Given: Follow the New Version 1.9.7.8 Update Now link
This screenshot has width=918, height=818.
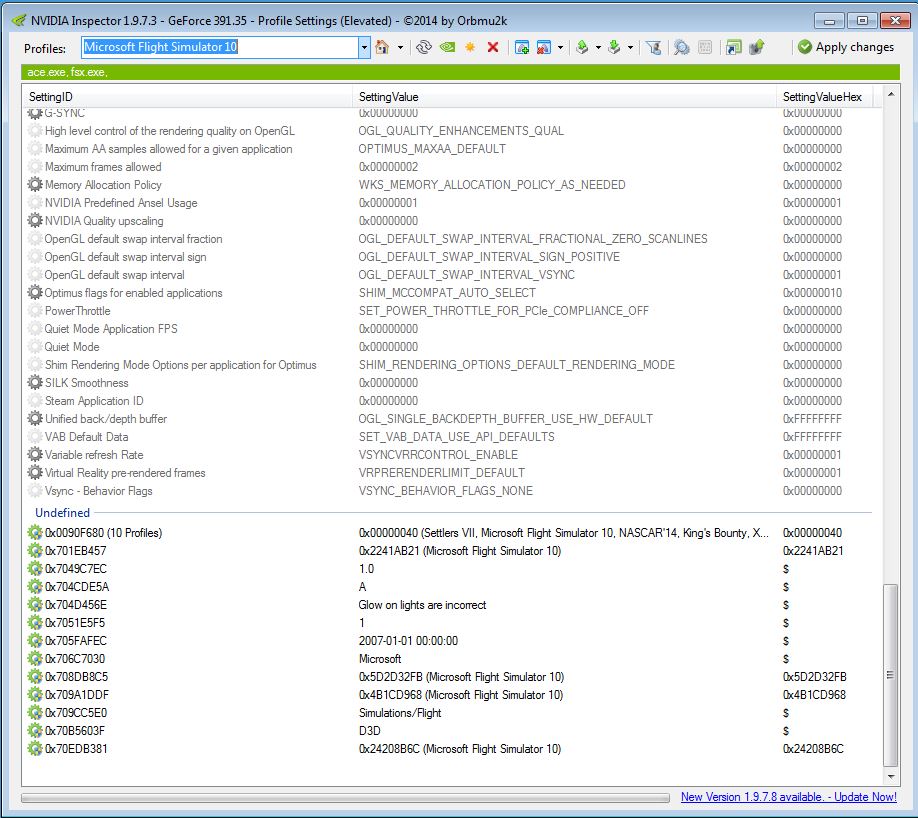Looking at the screenshot, I should point(789,797).
